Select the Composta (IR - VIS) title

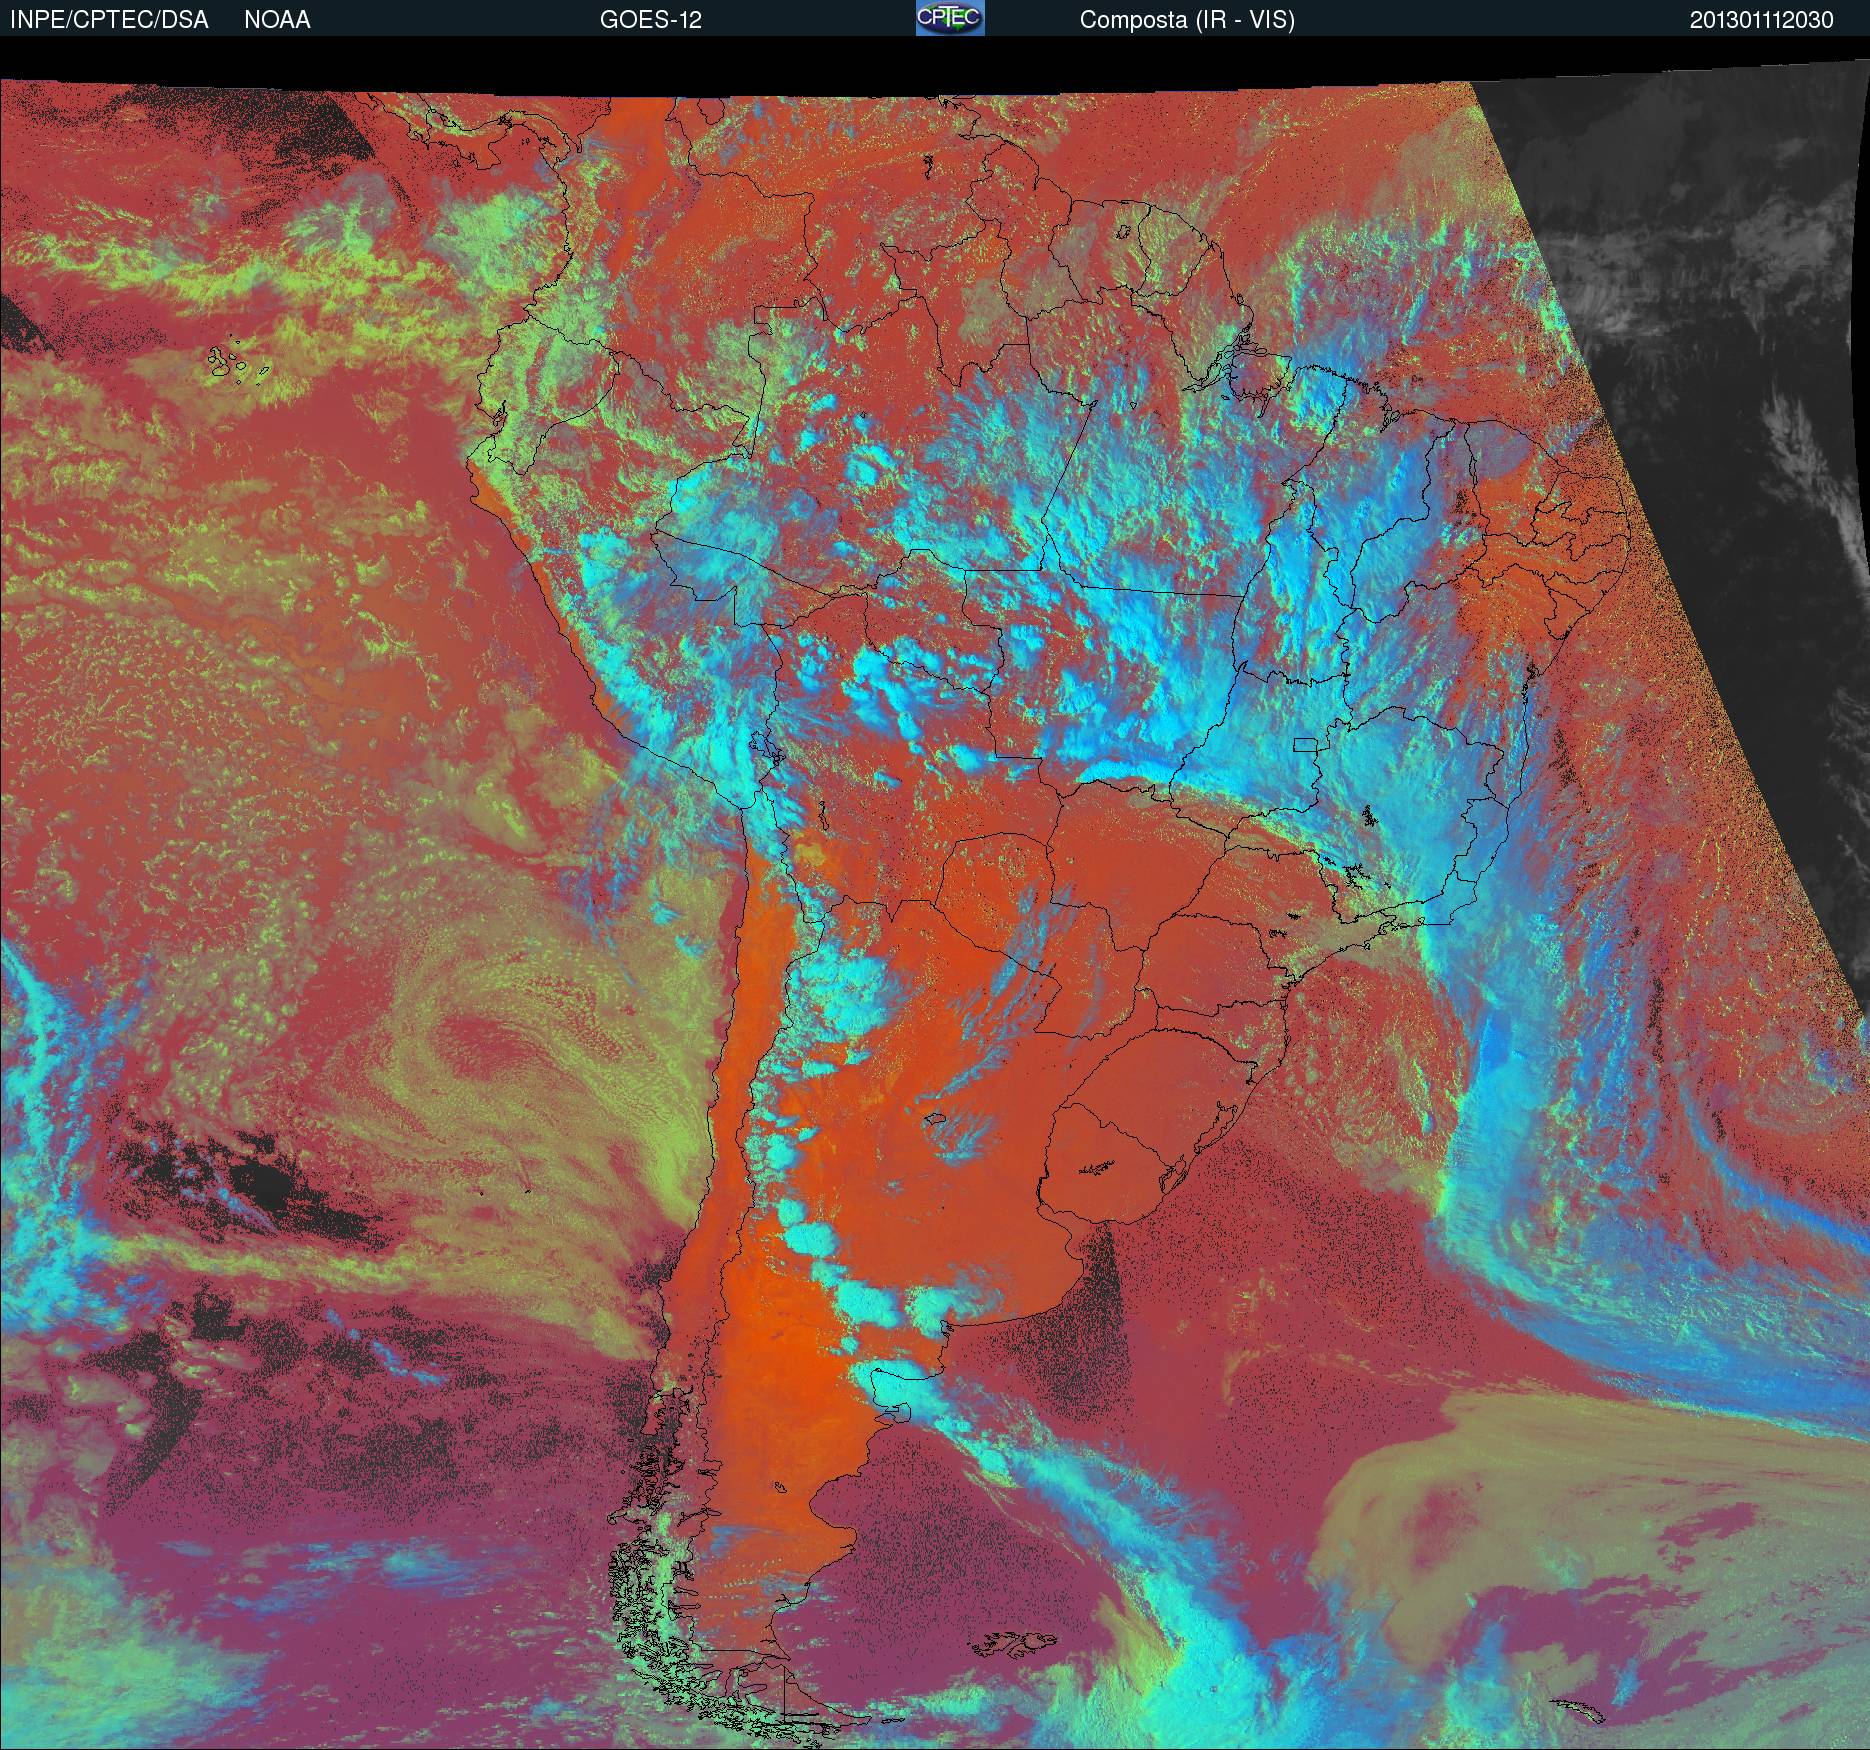(1187, 20)
